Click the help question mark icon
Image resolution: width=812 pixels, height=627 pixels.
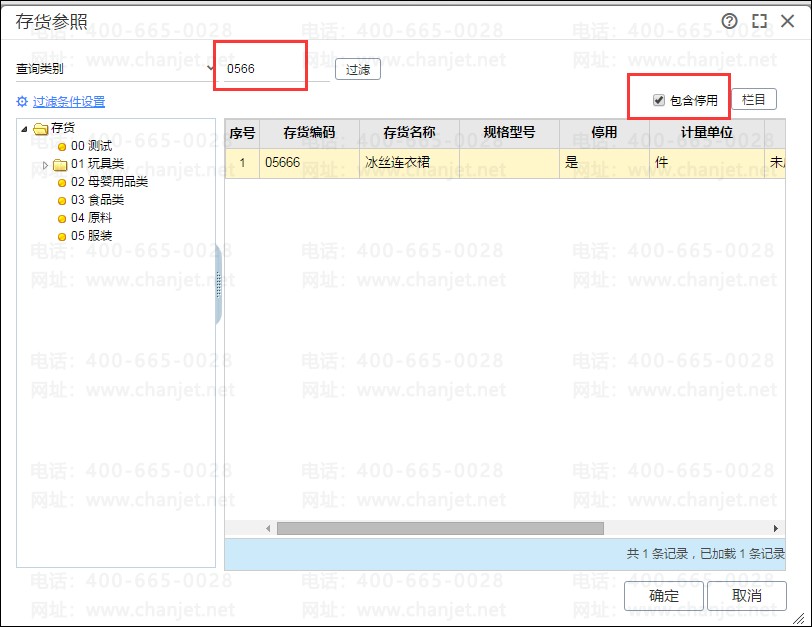(729, 20)
